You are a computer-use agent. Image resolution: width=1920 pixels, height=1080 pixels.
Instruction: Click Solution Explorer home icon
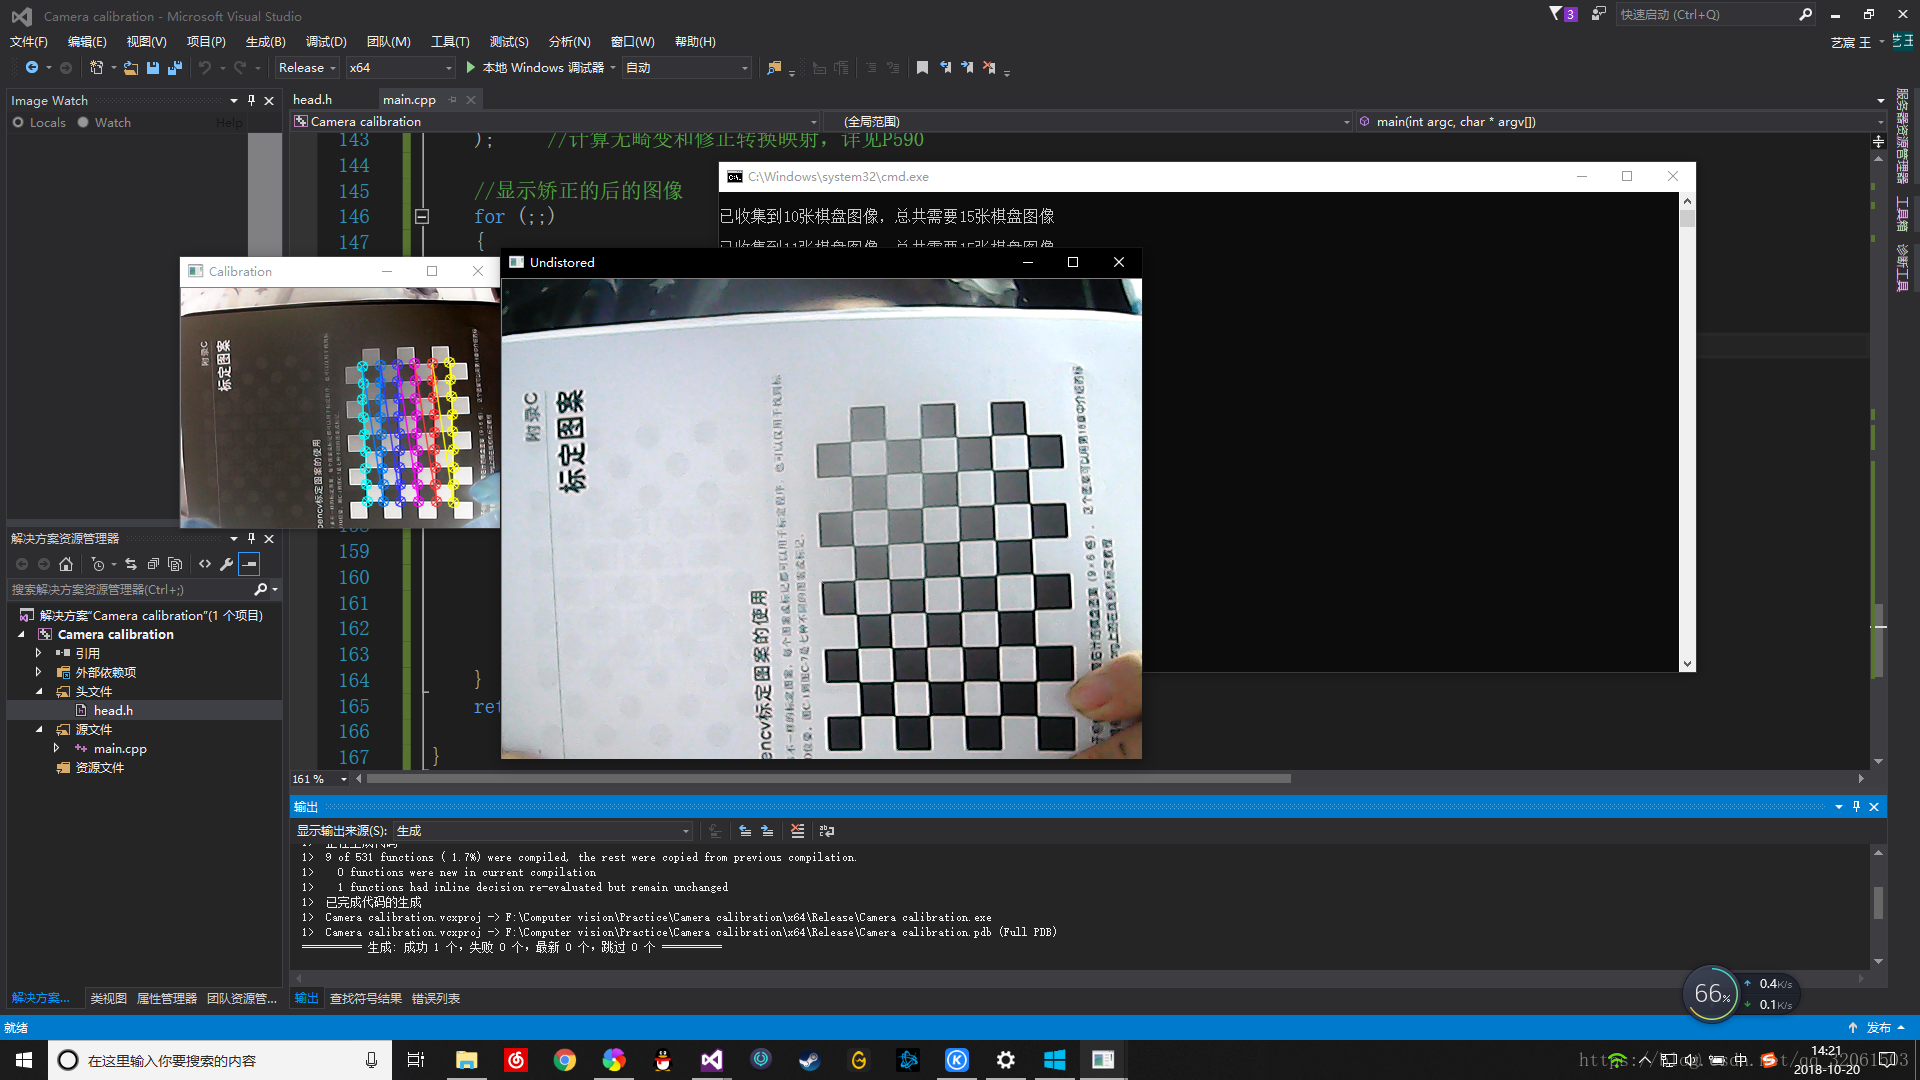point(66,564)
